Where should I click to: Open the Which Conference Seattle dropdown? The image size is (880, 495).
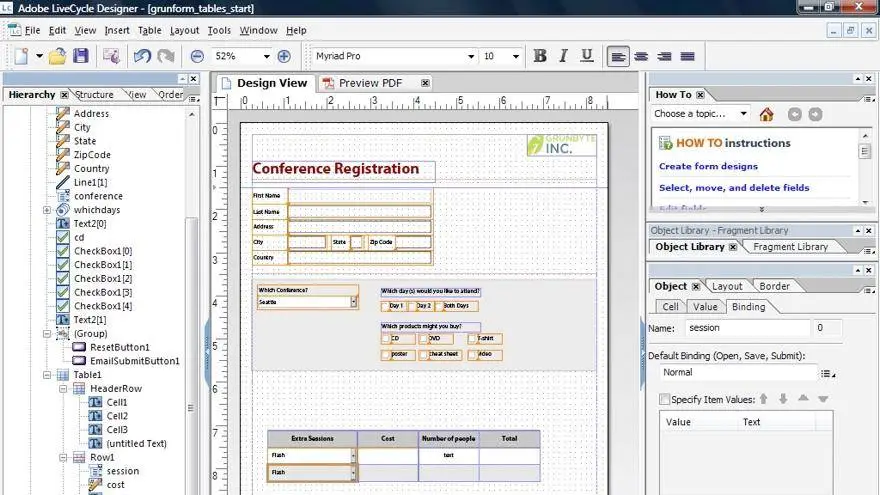(x=354, y=302)
